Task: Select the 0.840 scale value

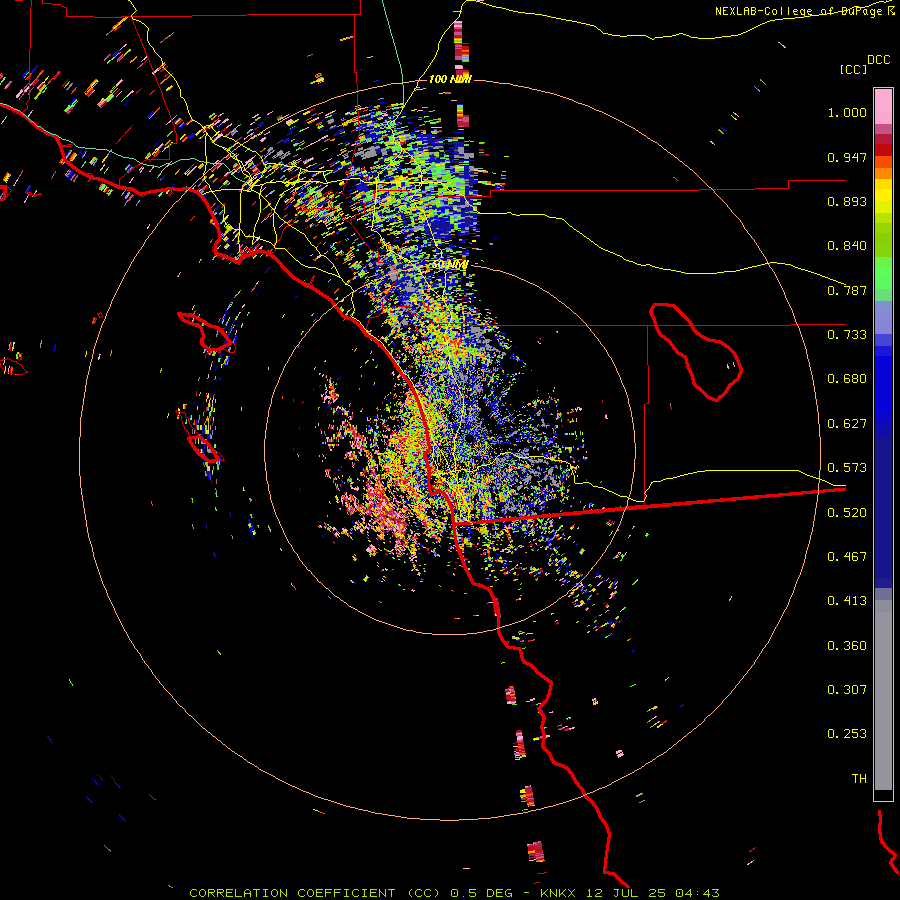Action: click(x=847, y=246)
